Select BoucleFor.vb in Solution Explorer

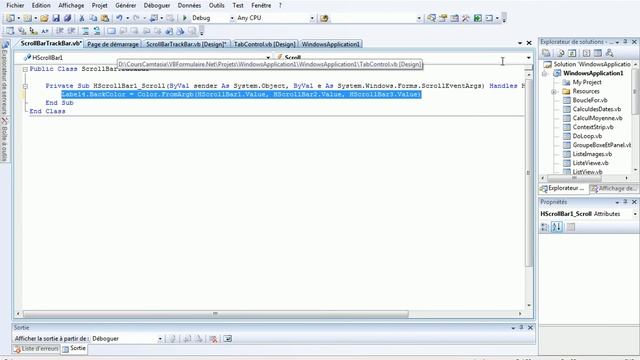coord(590,100)
